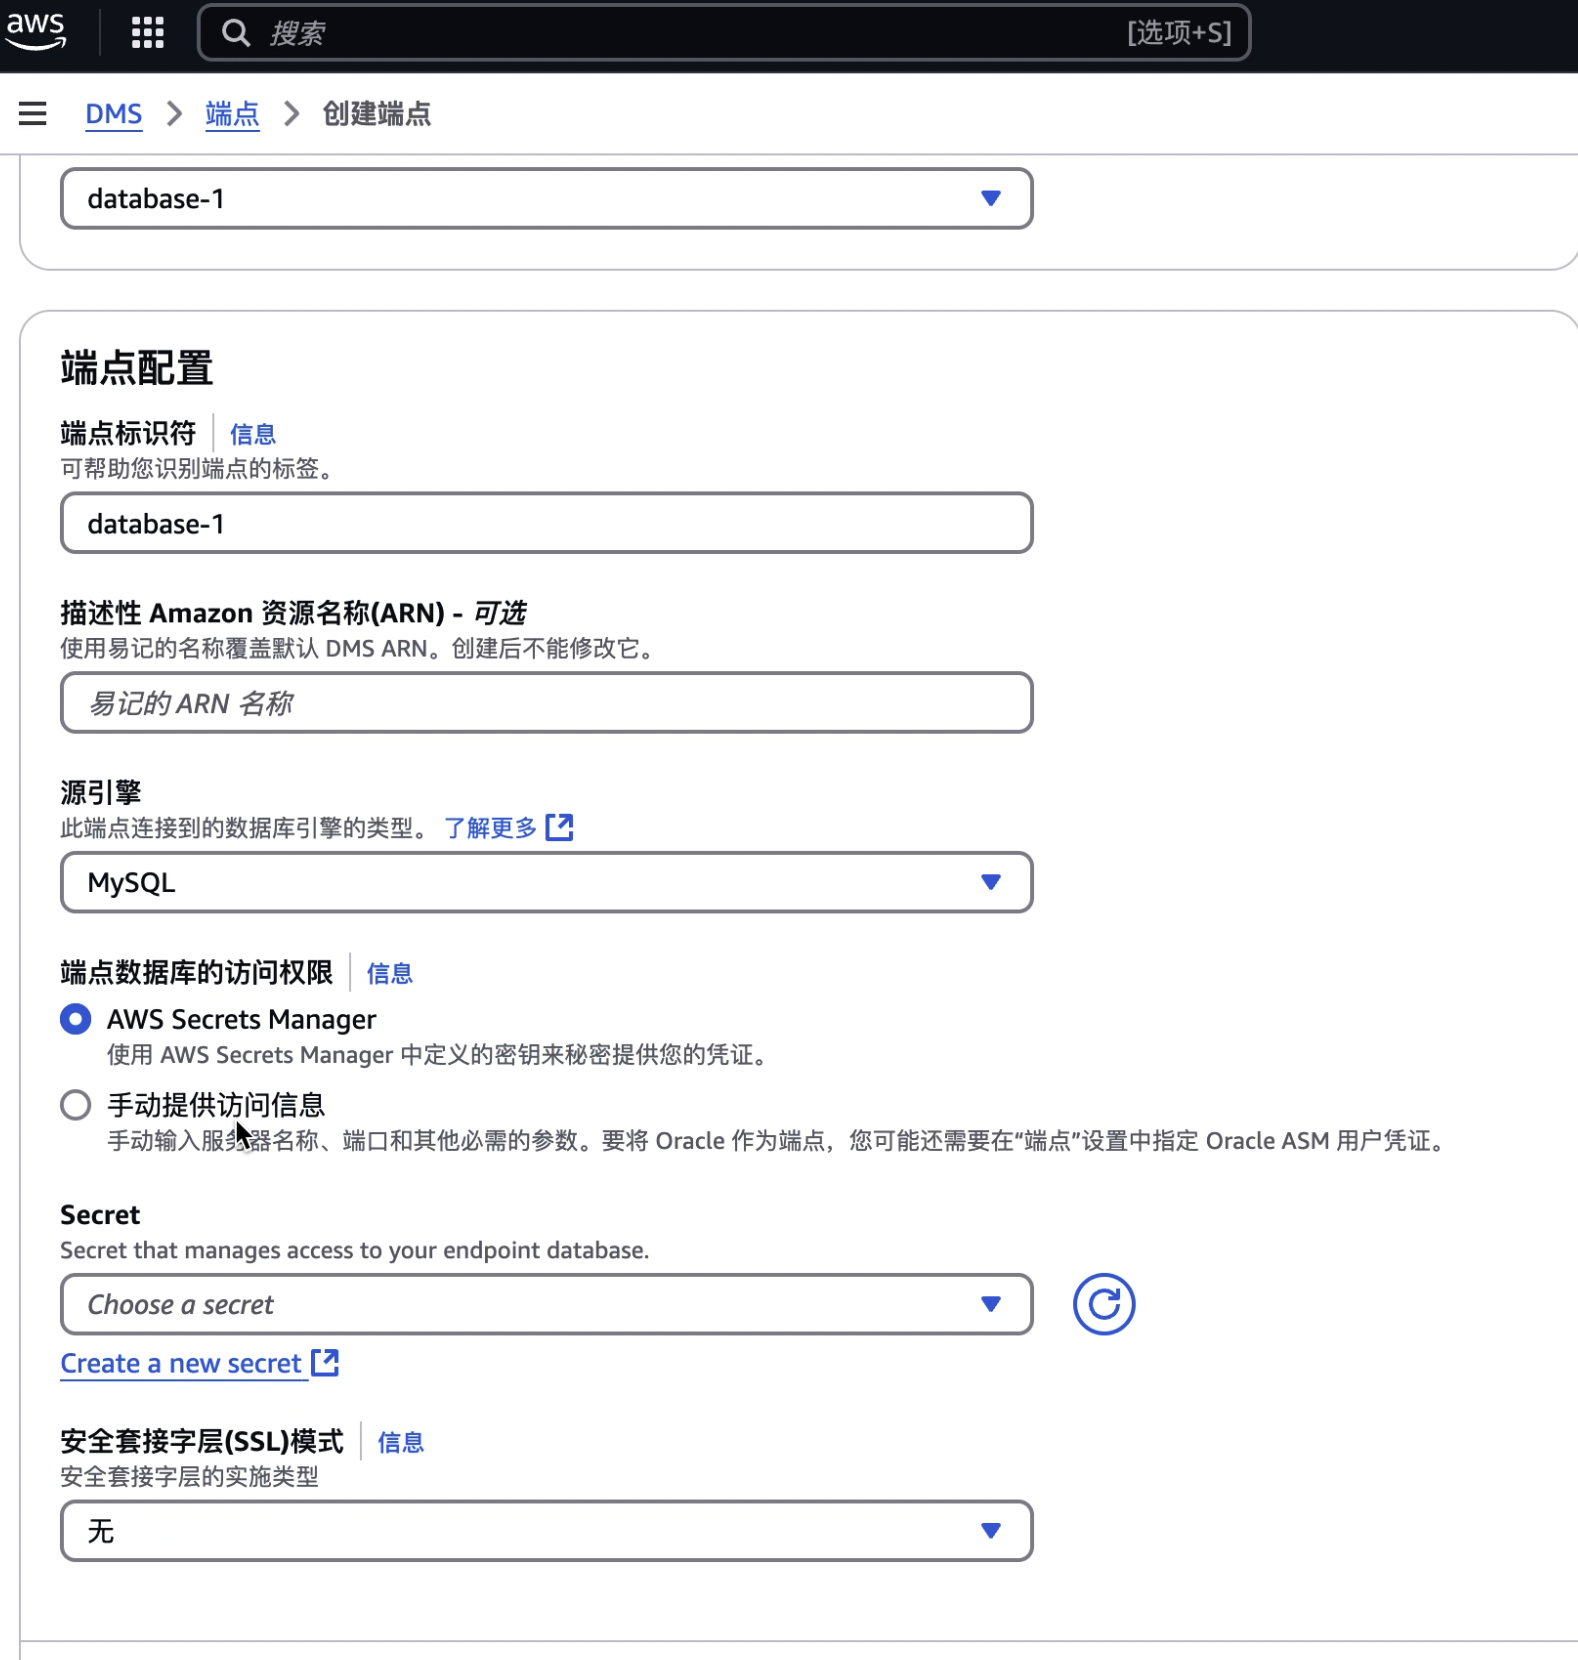1578x1660 pixels.
Task: Go to DMS breadcrumb link
Action: (114, 114)
